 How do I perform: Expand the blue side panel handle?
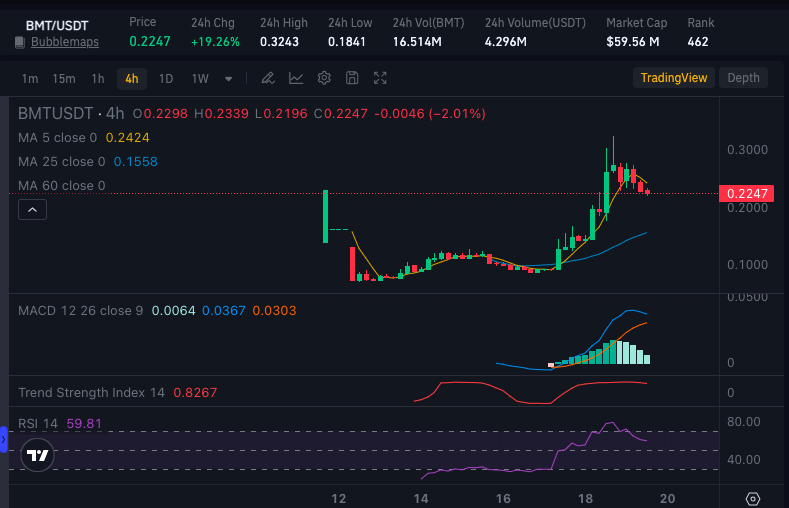coord(4,440)
